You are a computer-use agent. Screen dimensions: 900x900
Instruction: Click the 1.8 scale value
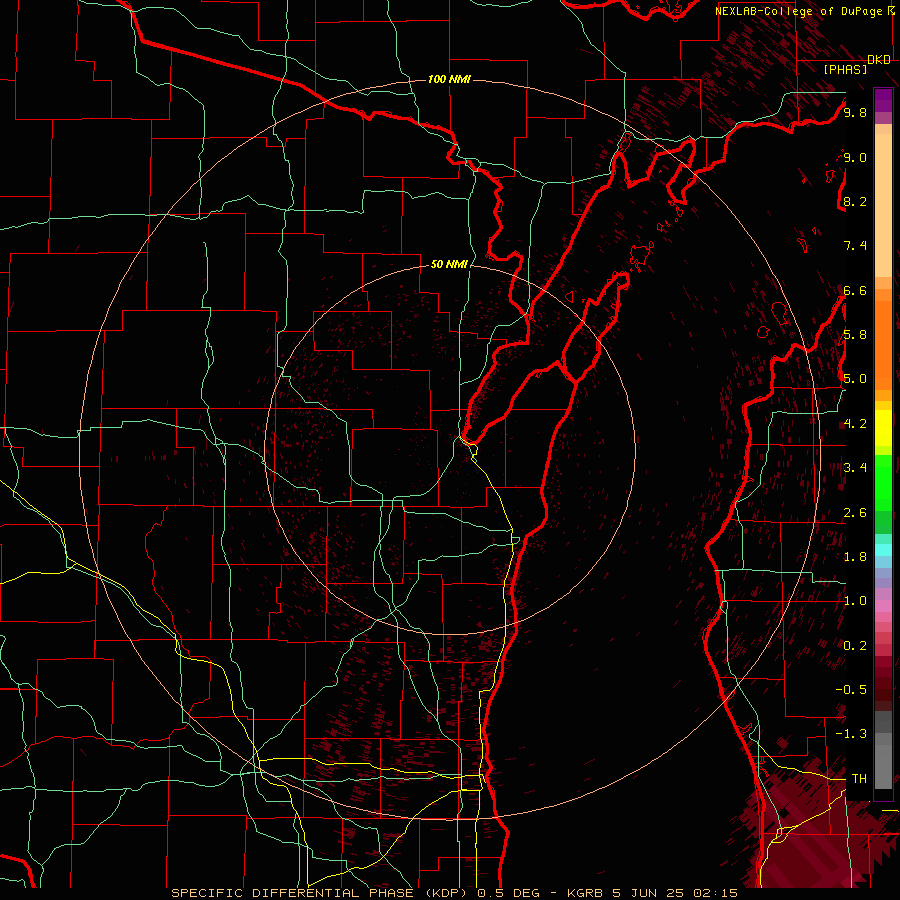click(855, 557)
